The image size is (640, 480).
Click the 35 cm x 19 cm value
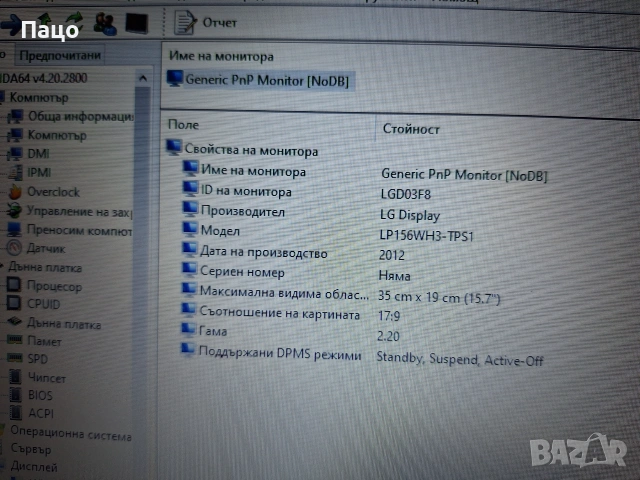tap(439, 298)
